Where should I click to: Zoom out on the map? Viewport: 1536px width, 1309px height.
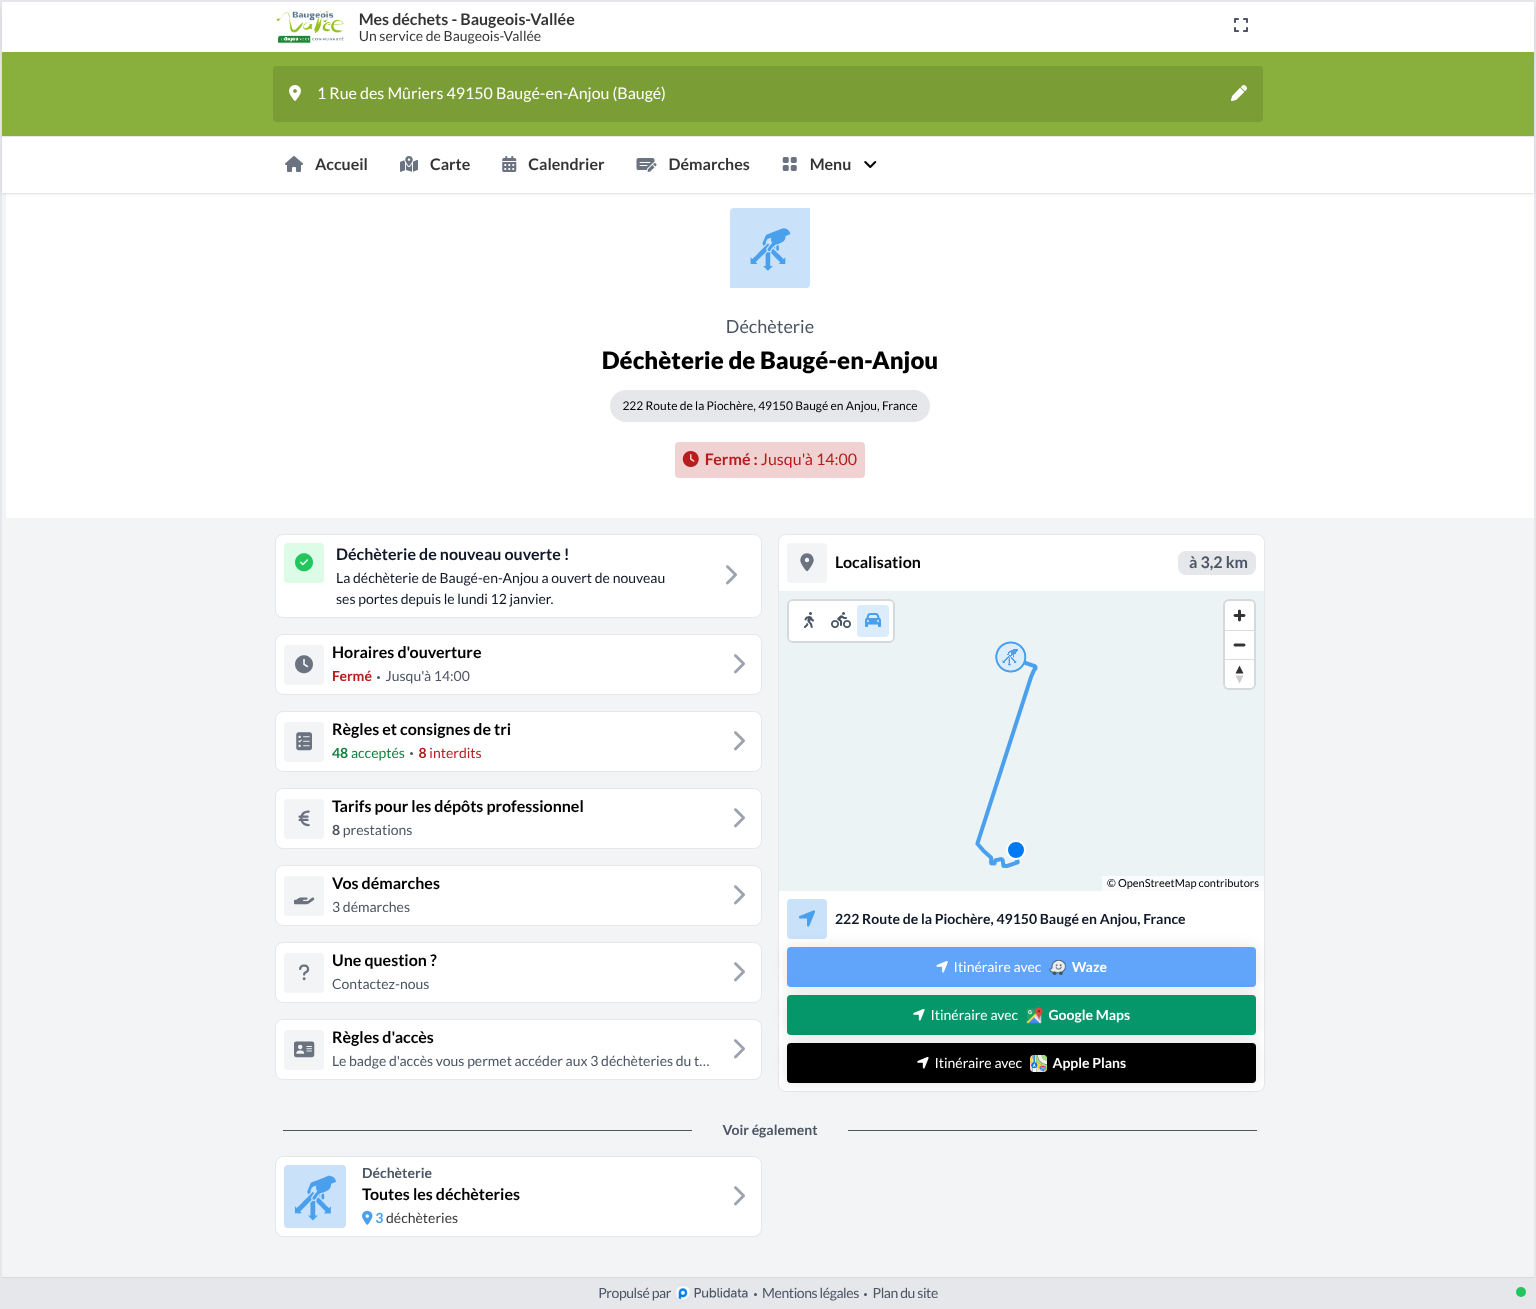1239,645
